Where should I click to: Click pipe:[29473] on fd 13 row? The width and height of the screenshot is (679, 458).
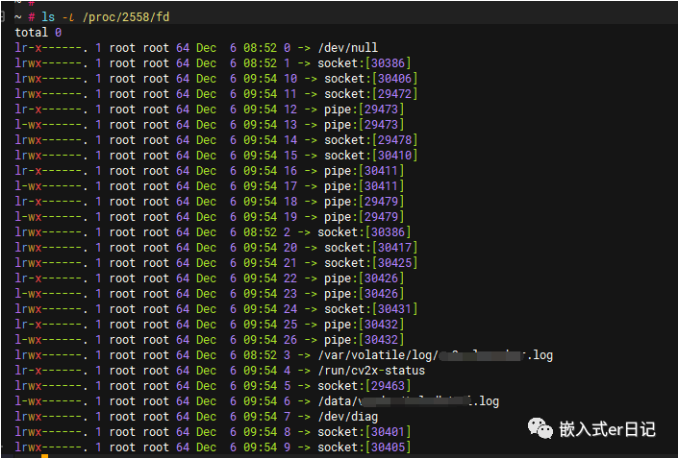click(364, 125)
